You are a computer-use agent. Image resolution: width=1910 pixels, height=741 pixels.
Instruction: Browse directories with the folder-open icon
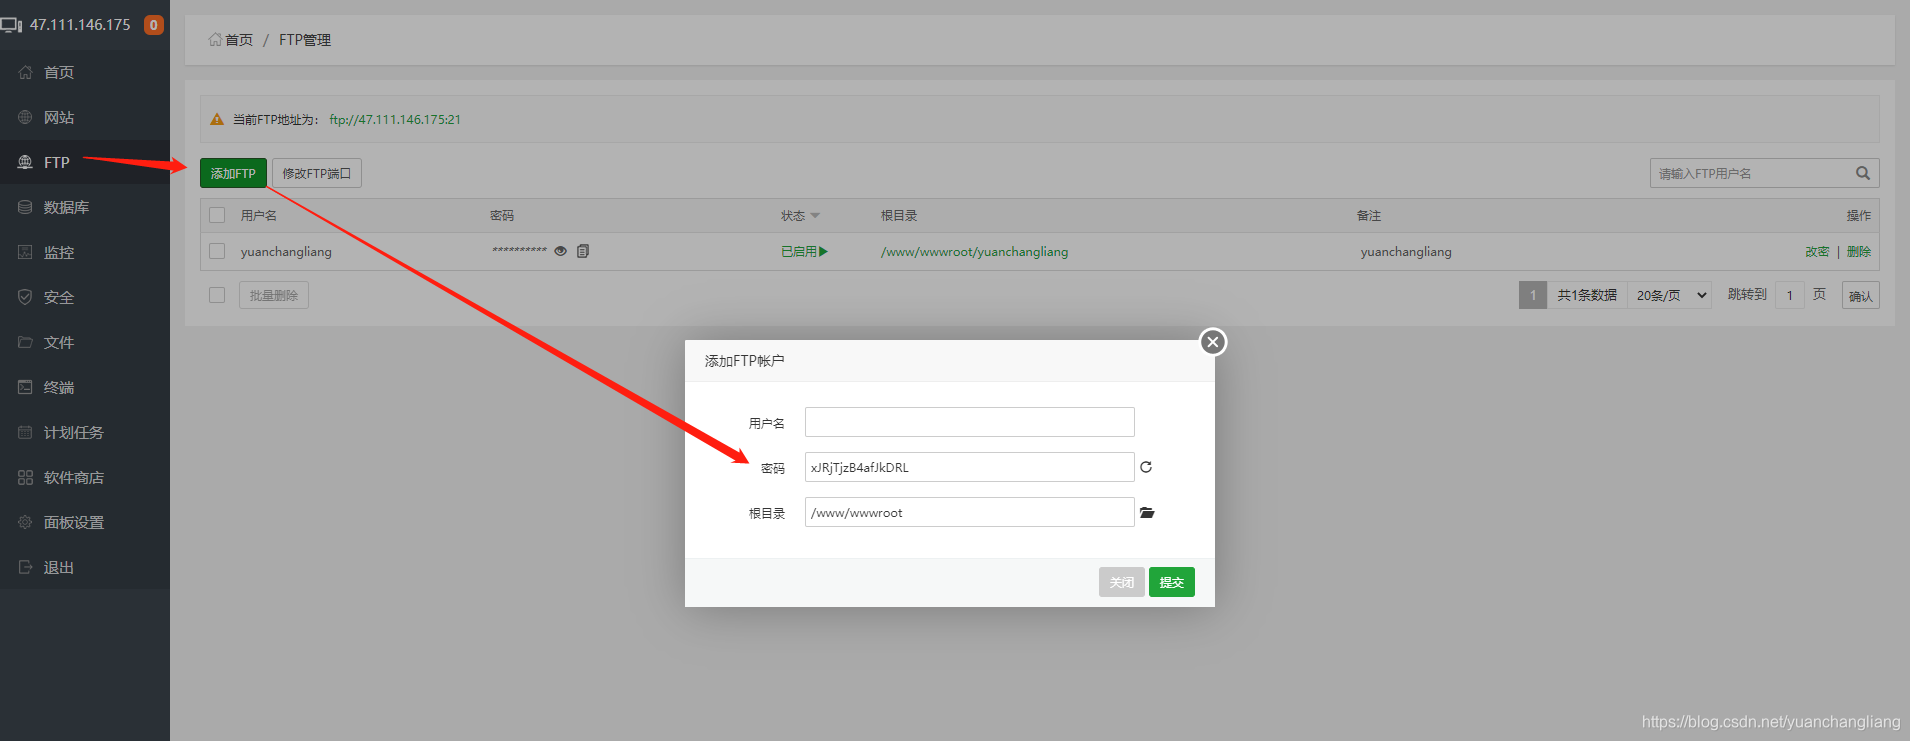pos(1147,512)
